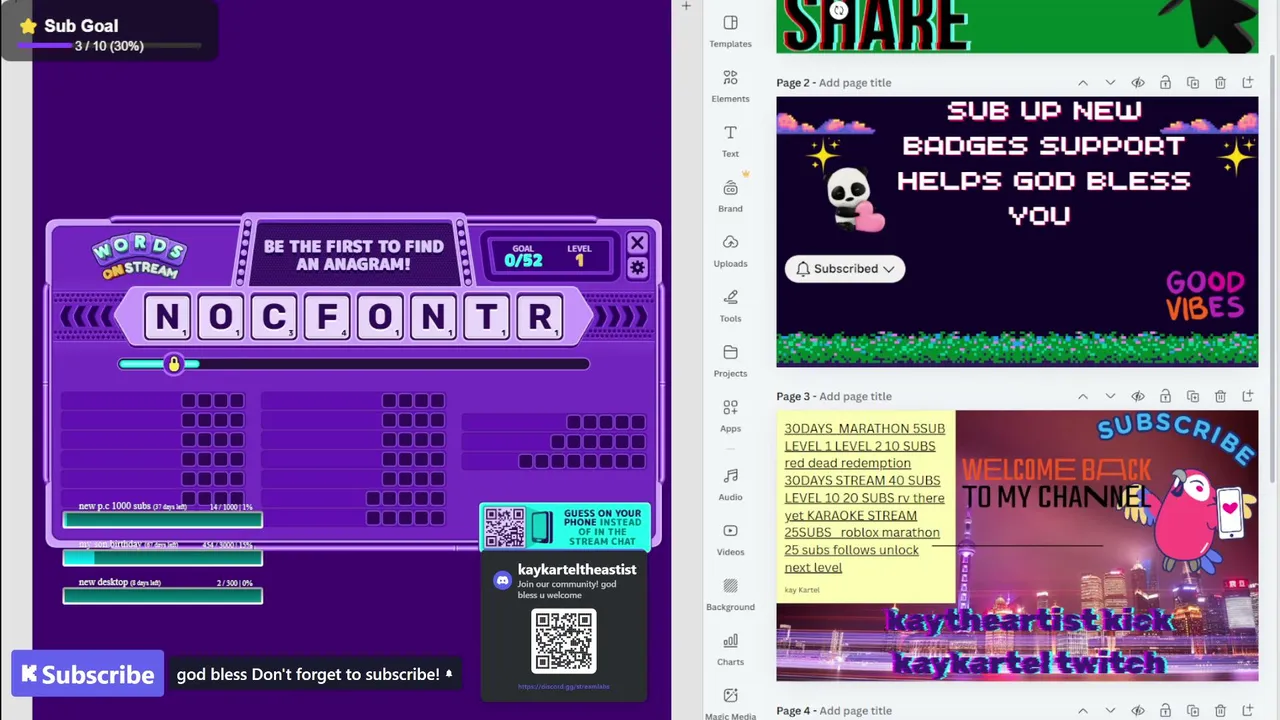Move Page 3 down with the chevron

tap(1110, 397)
